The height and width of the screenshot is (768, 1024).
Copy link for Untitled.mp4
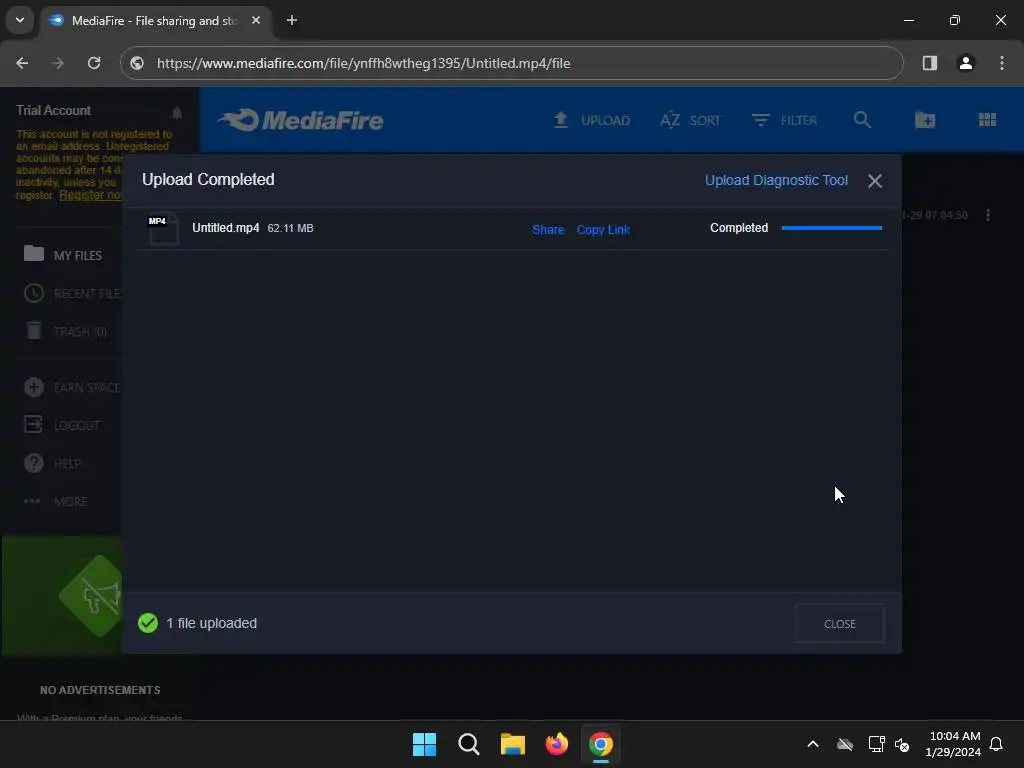tap(603, 229)
